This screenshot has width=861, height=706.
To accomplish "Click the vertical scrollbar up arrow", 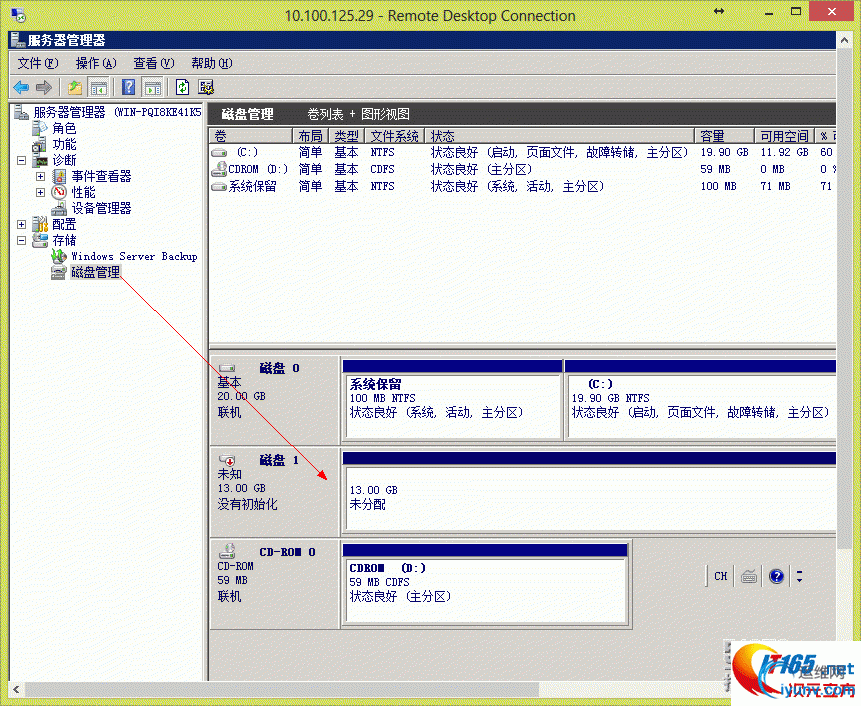I will [x=844, y=40].
